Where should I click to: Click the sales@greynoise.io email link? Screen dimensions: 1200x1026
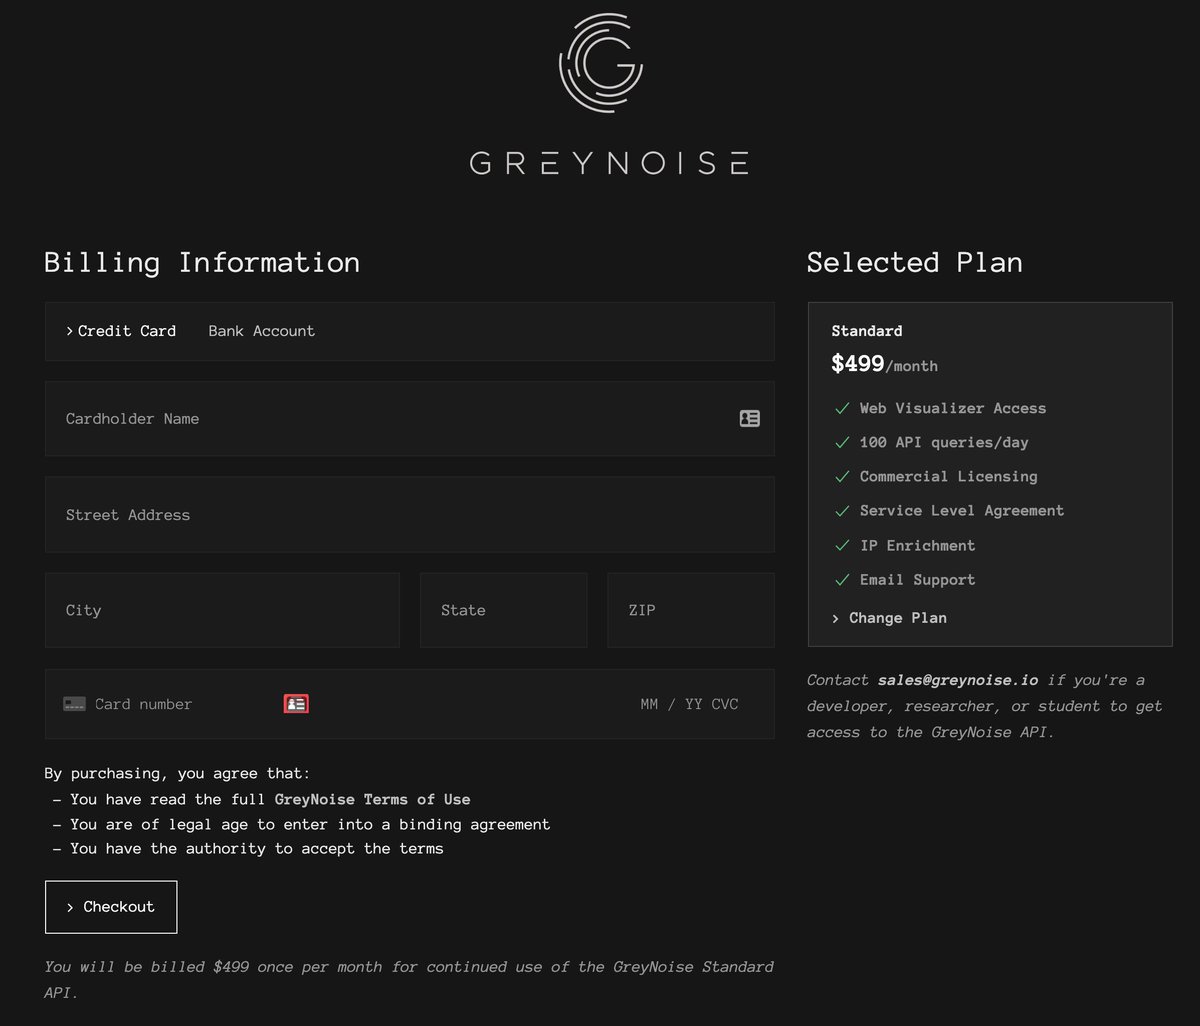pos(958,680)
